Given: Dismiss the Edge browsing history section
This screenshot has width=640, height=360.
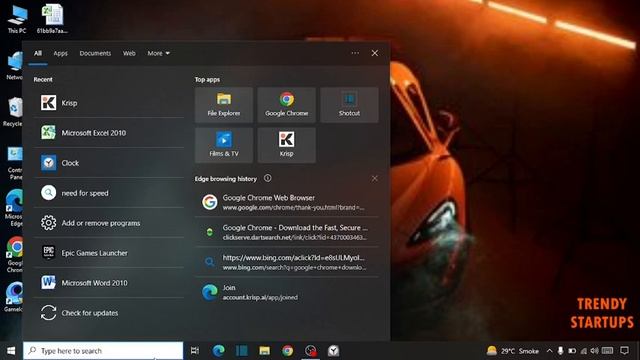Looking at the screenshot, I should coord(374,178).
